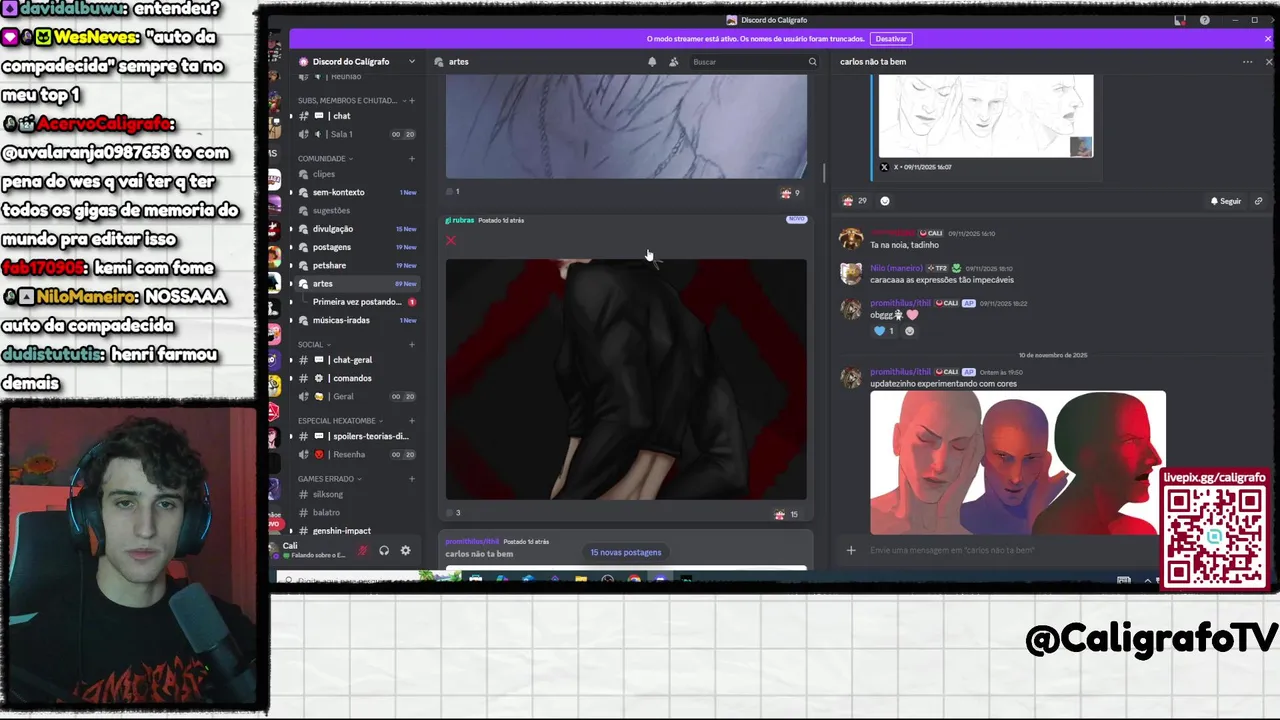1280x720 pixels.
Task: Open the sugestões channel
Action: [x=355, y=211]
